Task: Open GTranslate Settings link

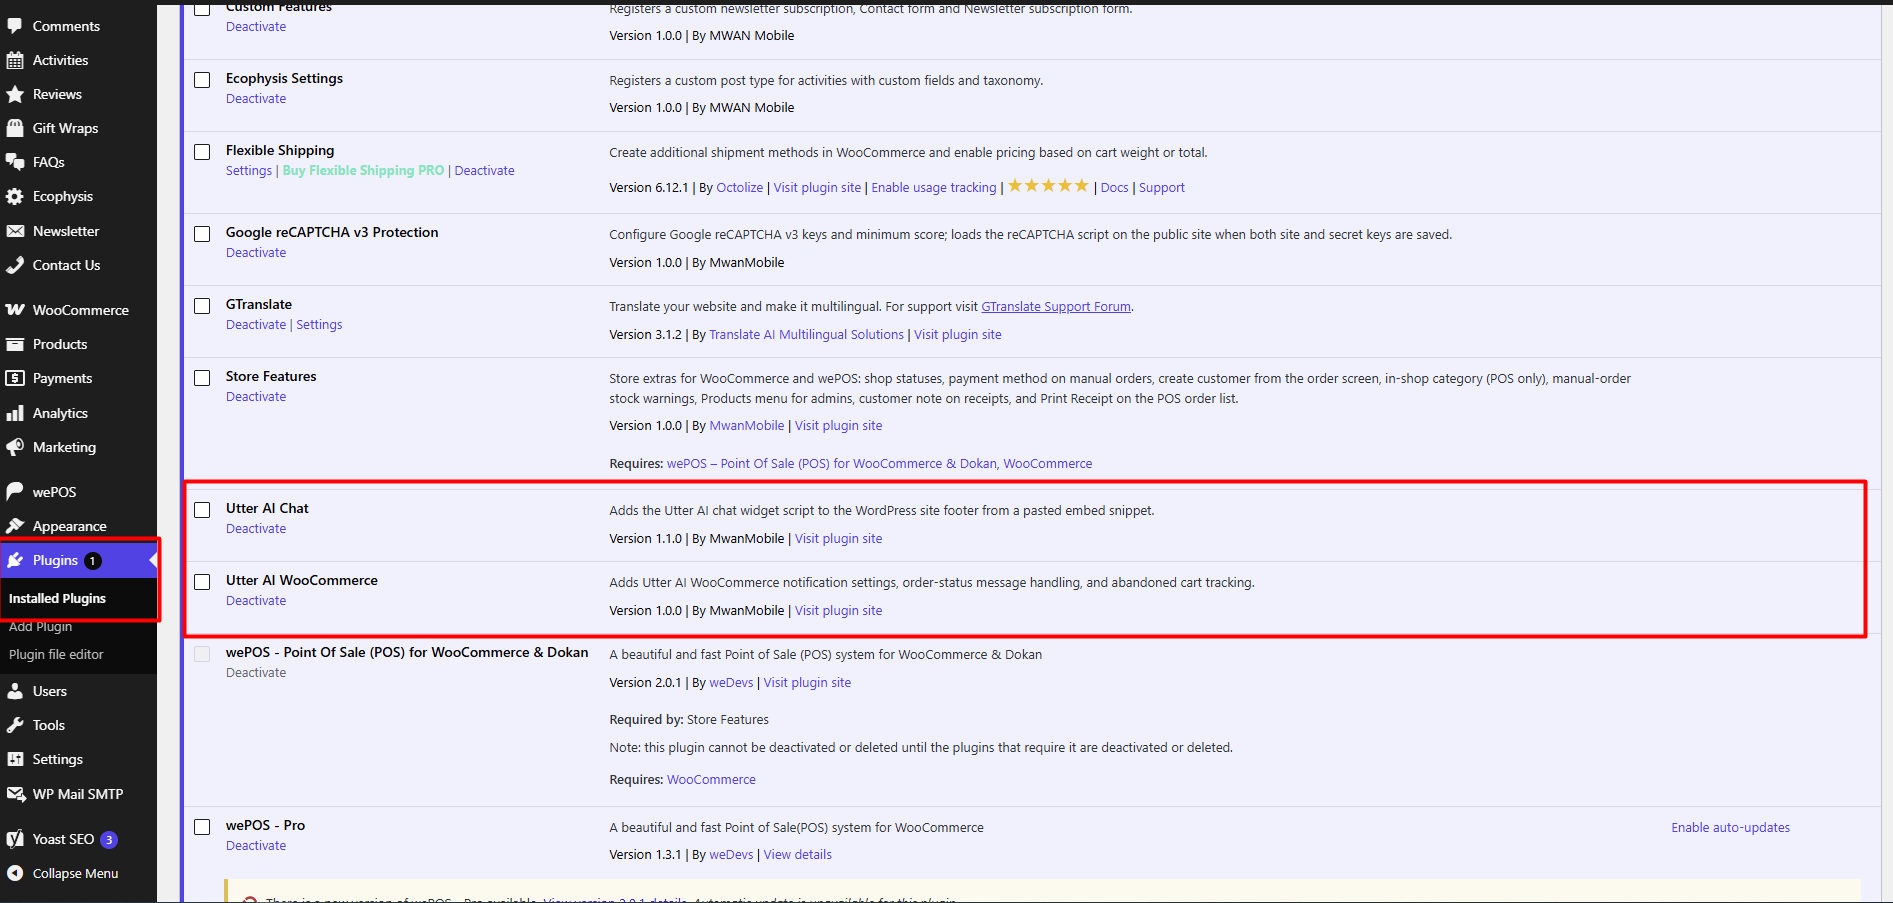Action: click(x=319, y=324)
